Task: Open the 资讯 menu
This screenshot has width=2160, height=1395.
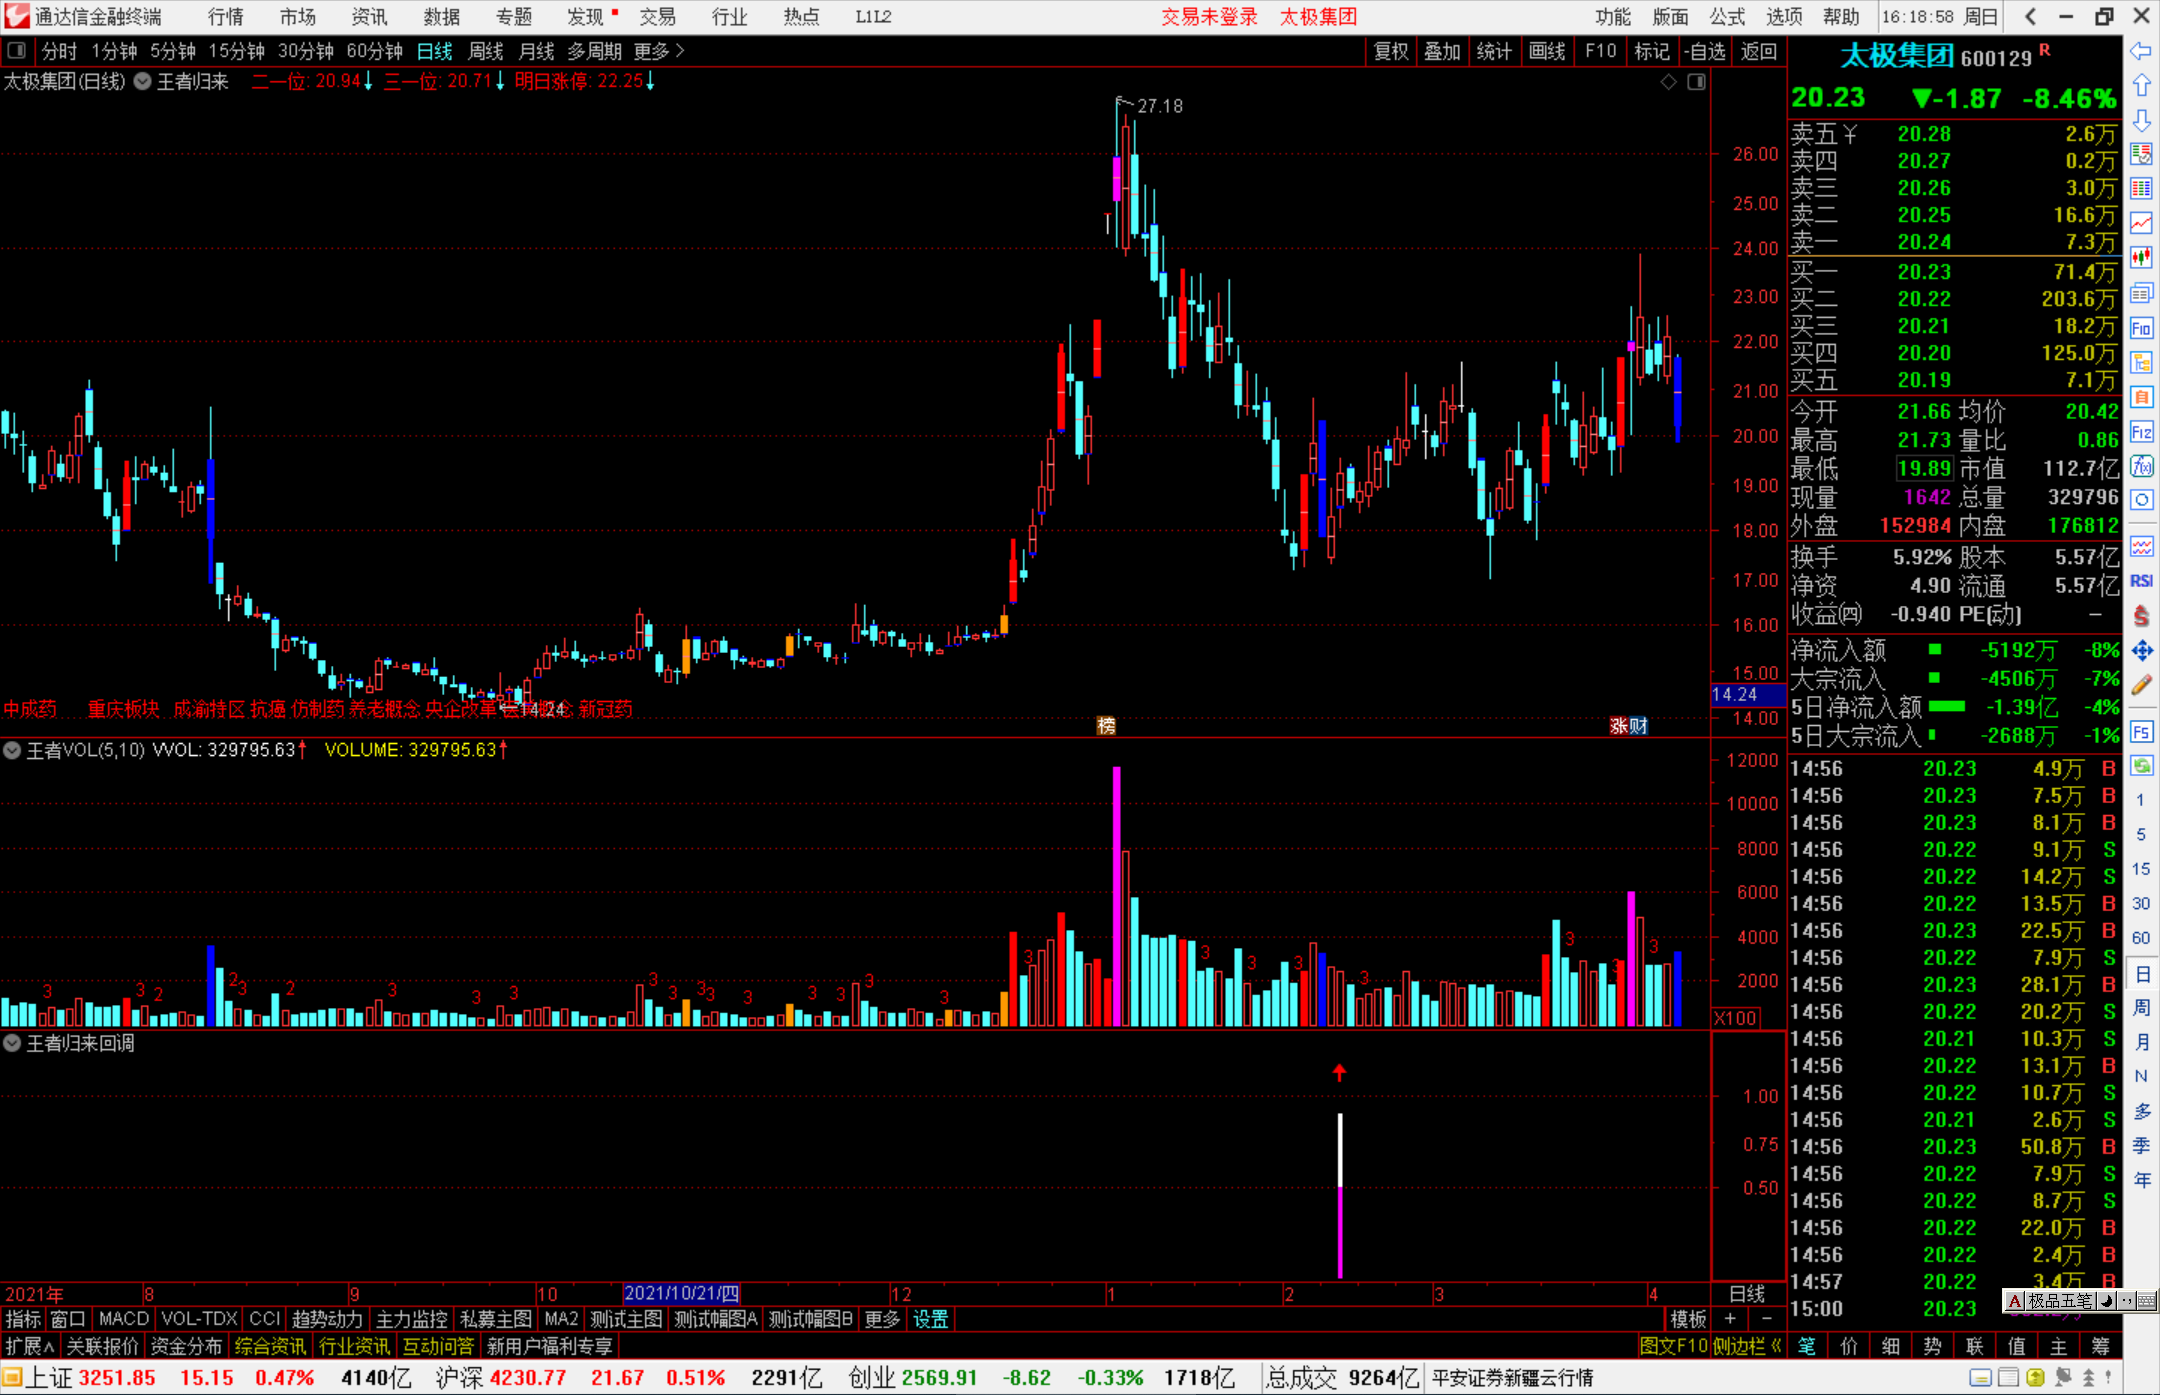Action: [369, 16]
